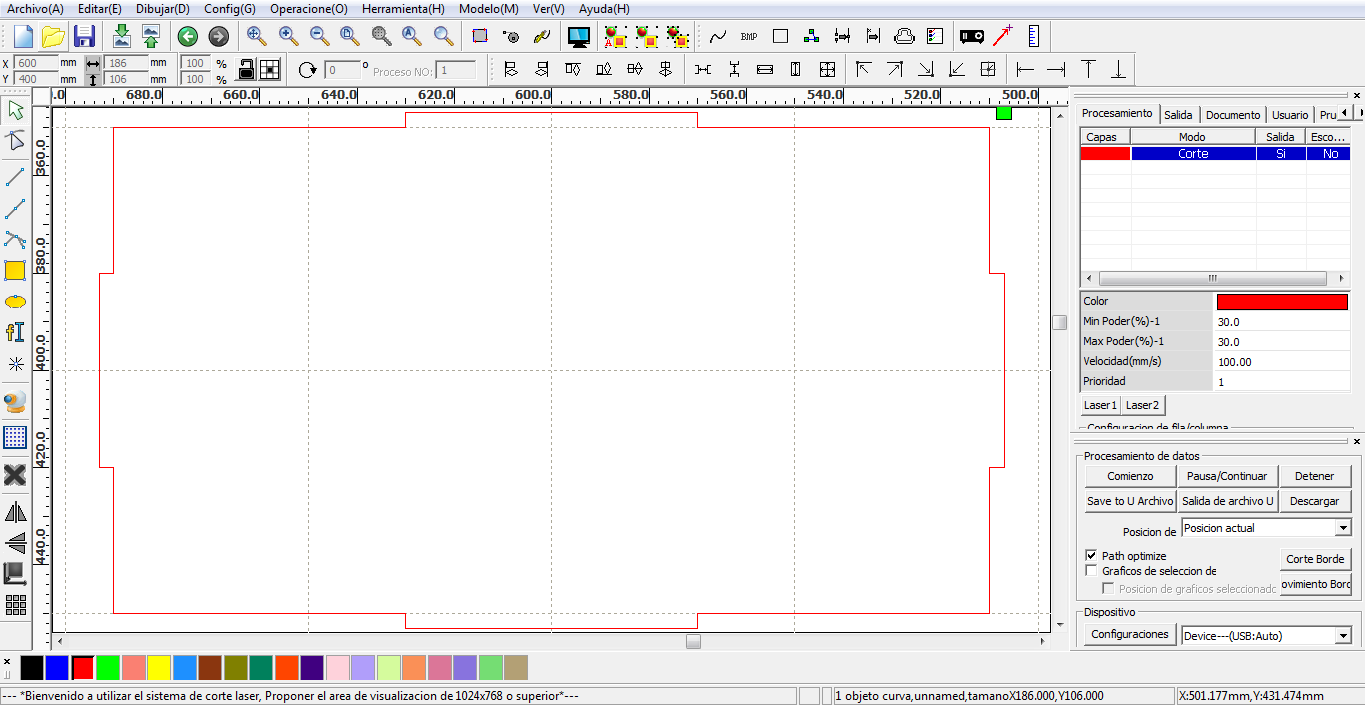This screenshot has width=1365, height=705.
Task: Switch to the Salida tab
Action: click(1178, 115)
